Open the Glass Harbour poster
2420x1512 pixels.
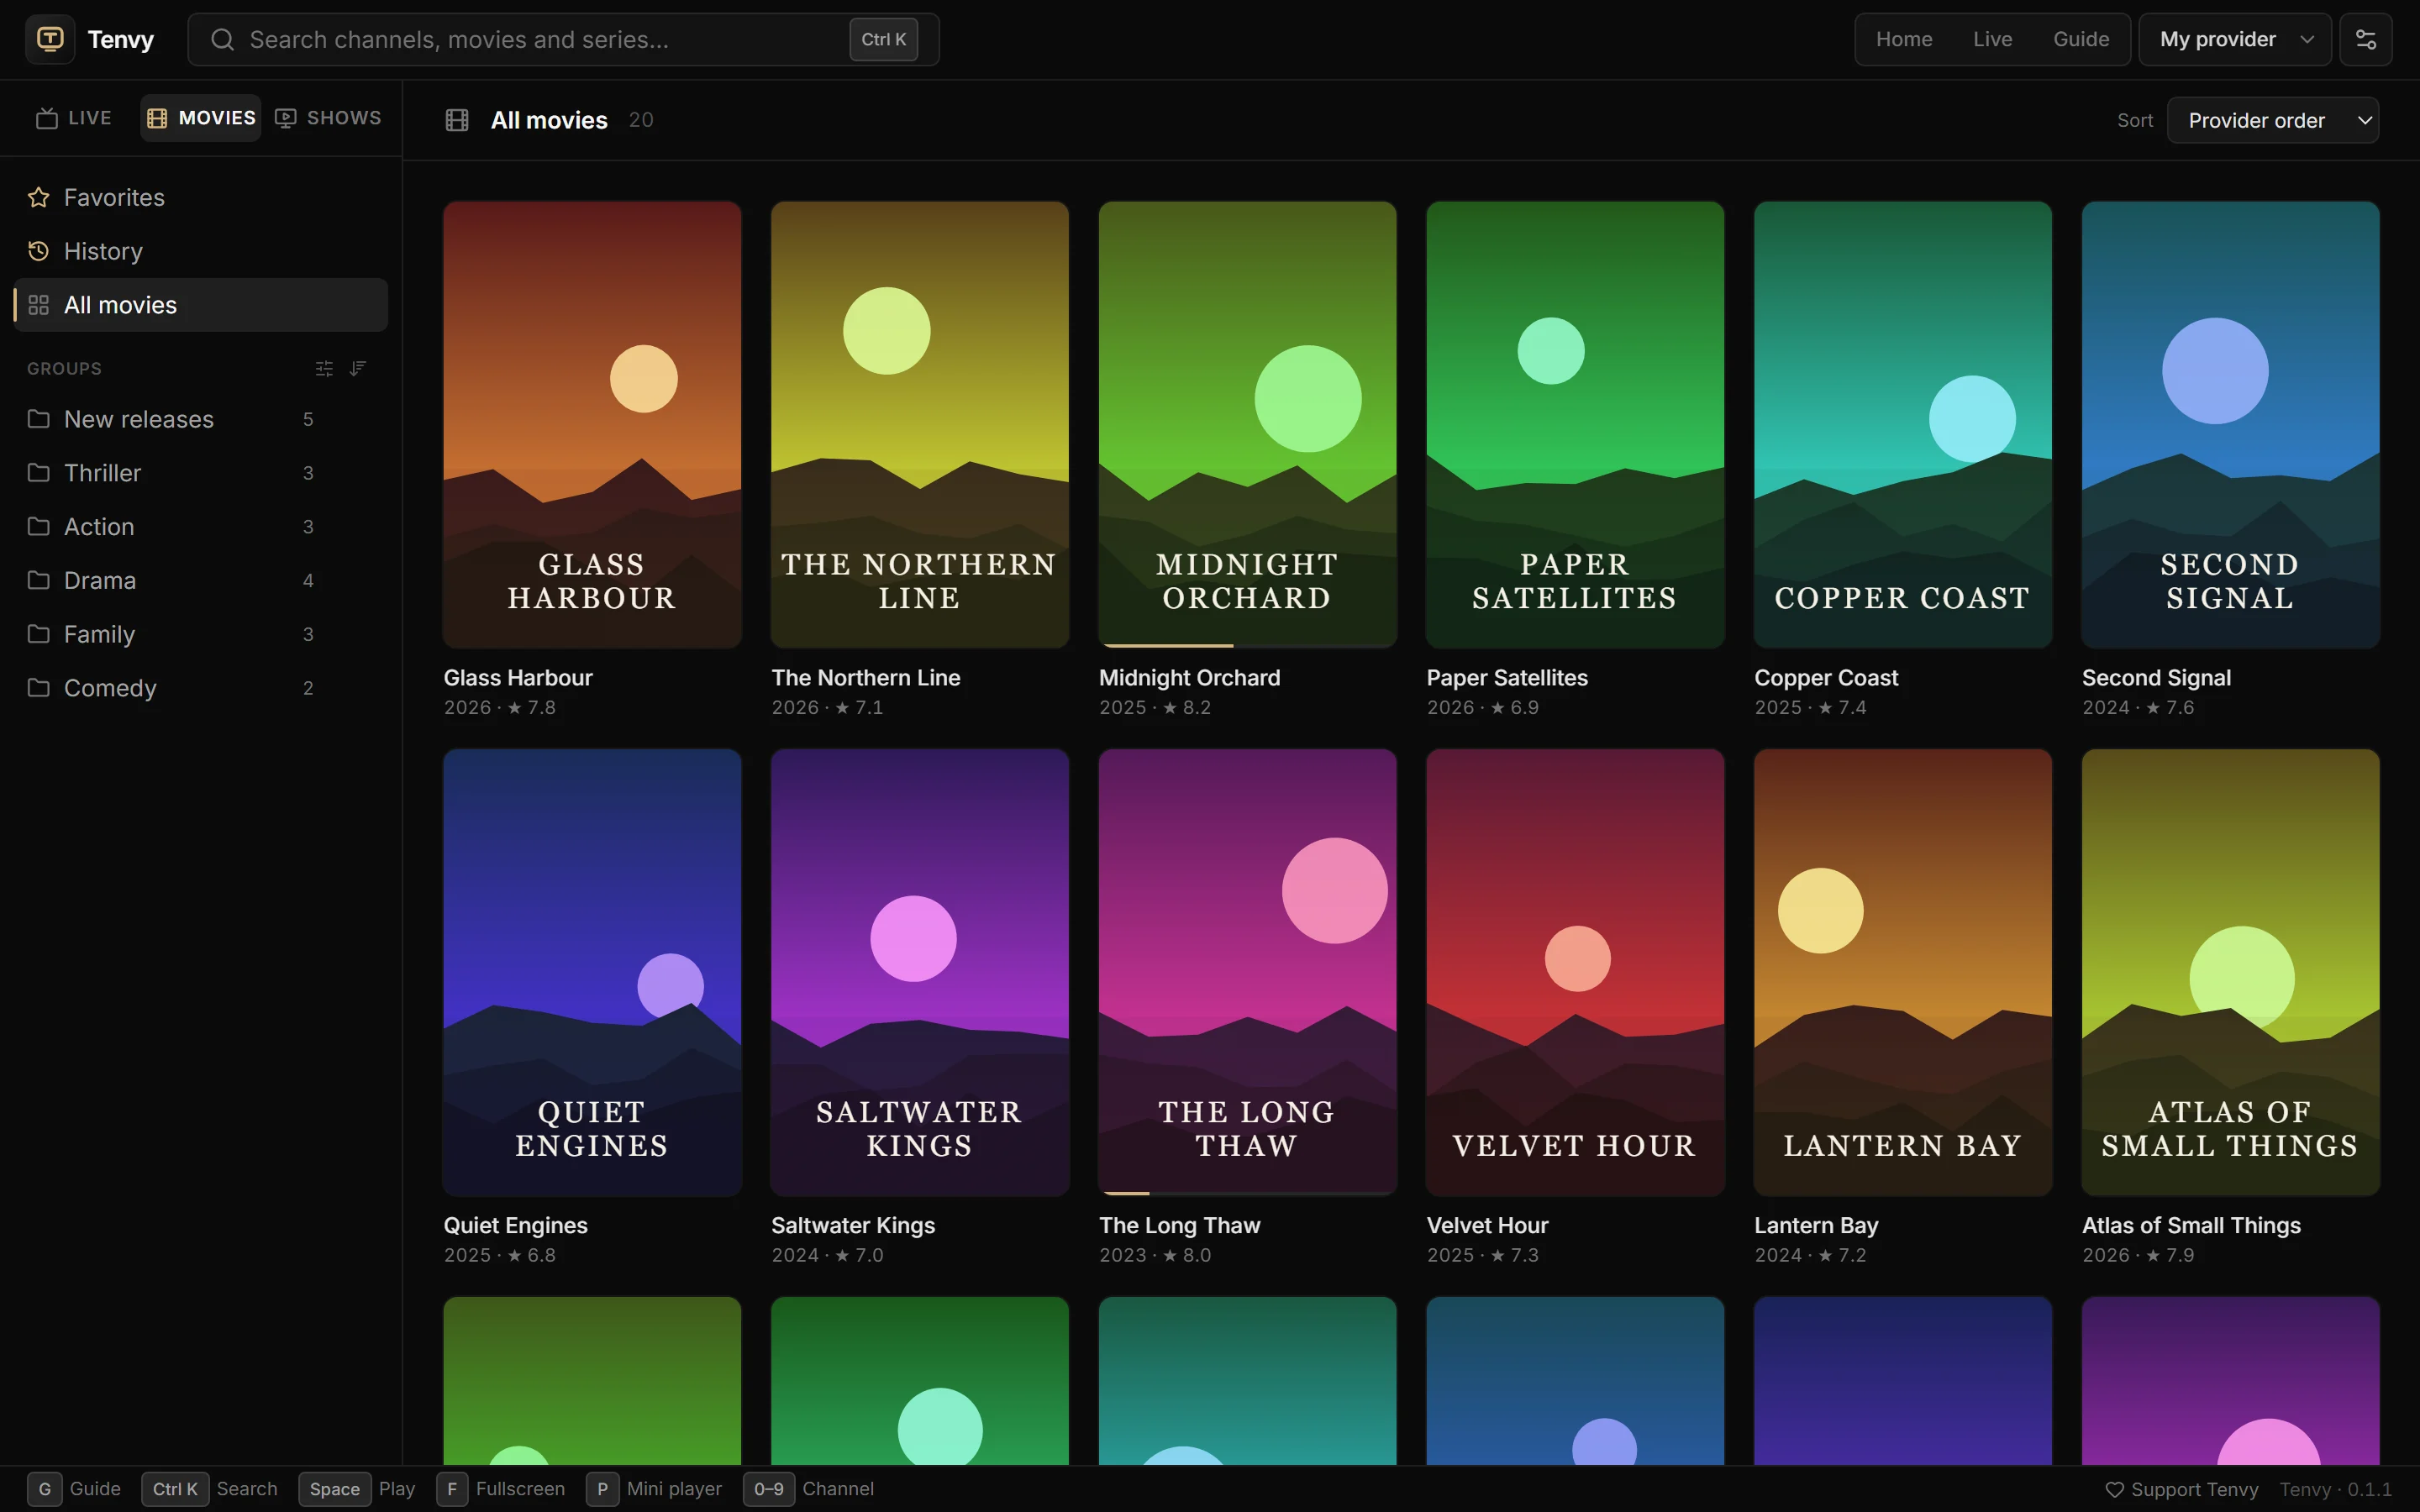point(592,425)
